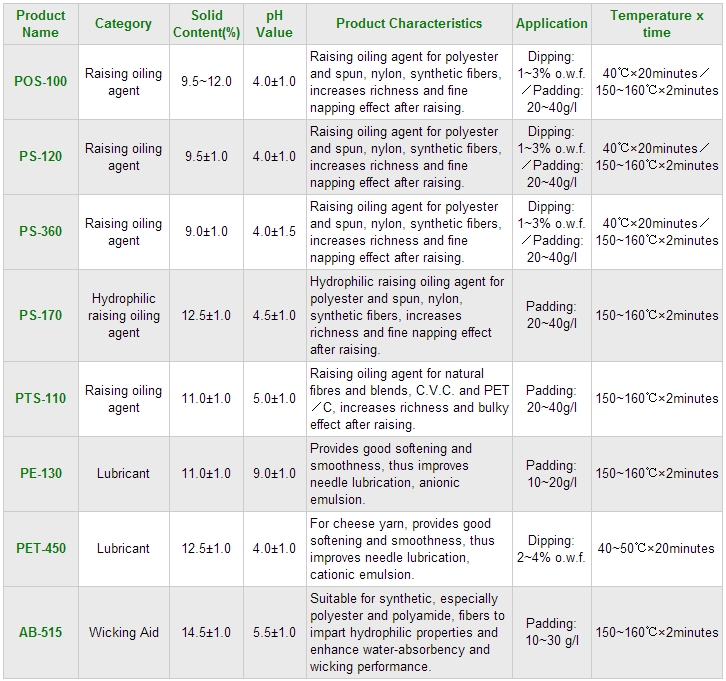Screen dimensions: 726x681
Task: Click the Application column header
Action: 551,23
